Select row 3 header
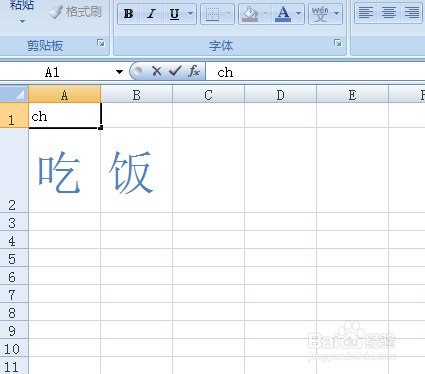This screenshot has height=374, width=425. (x=14, y=222)
